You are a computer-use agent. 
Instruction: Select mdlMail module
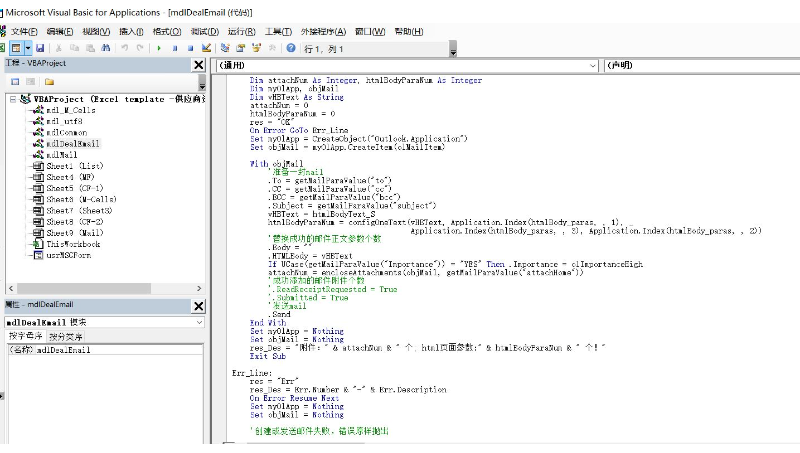(61, 155)
